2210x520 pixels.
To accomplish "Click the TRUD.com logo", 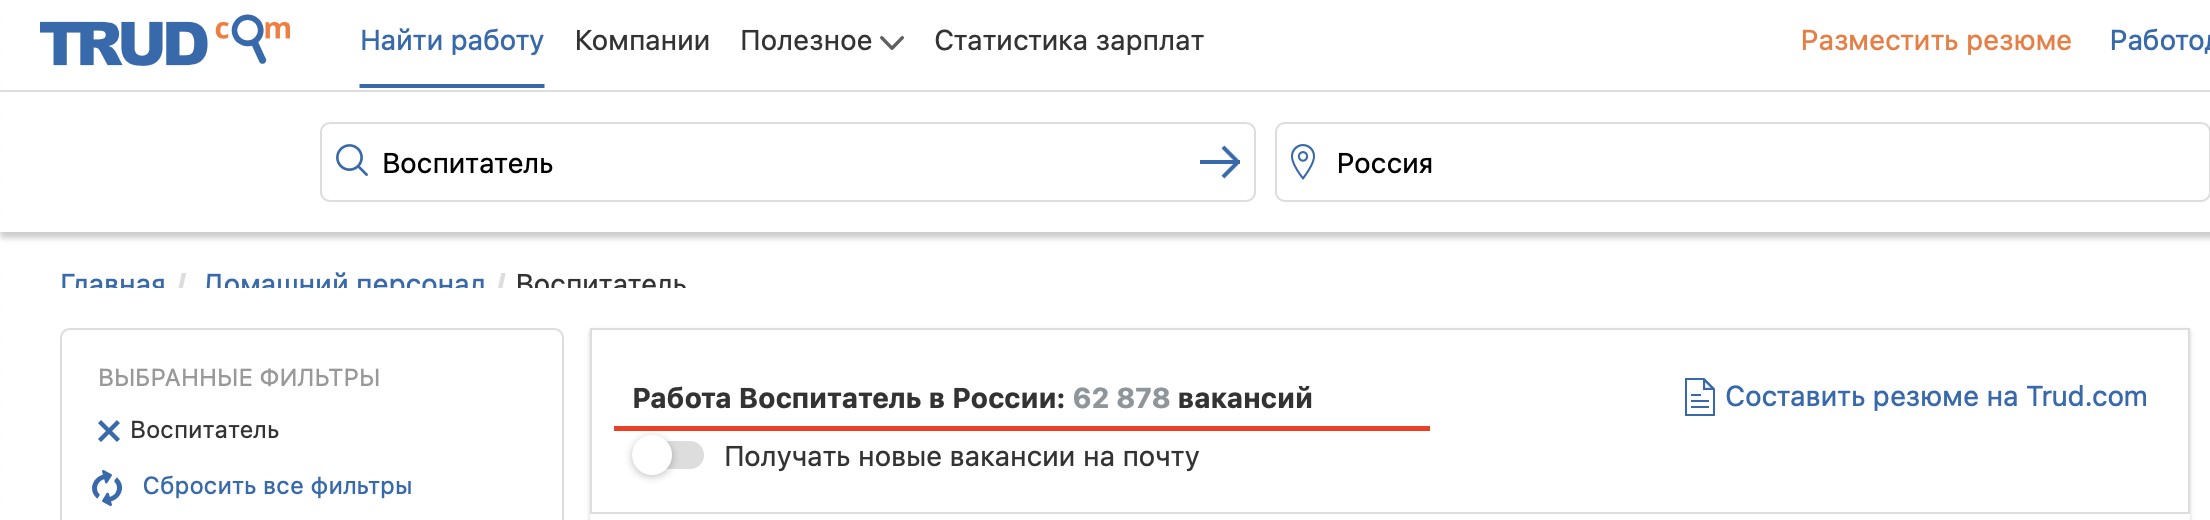I will coord(164,42).
